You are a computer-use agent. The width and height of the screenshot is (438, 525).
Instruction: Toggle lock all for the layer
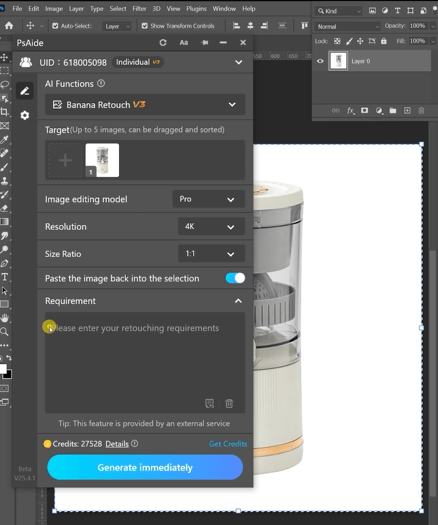tap(384, 41)
